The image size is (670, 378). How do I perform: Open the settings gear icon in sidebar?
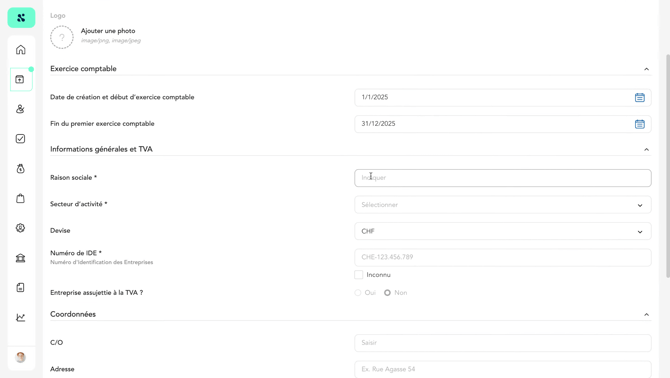coord(21,228)
